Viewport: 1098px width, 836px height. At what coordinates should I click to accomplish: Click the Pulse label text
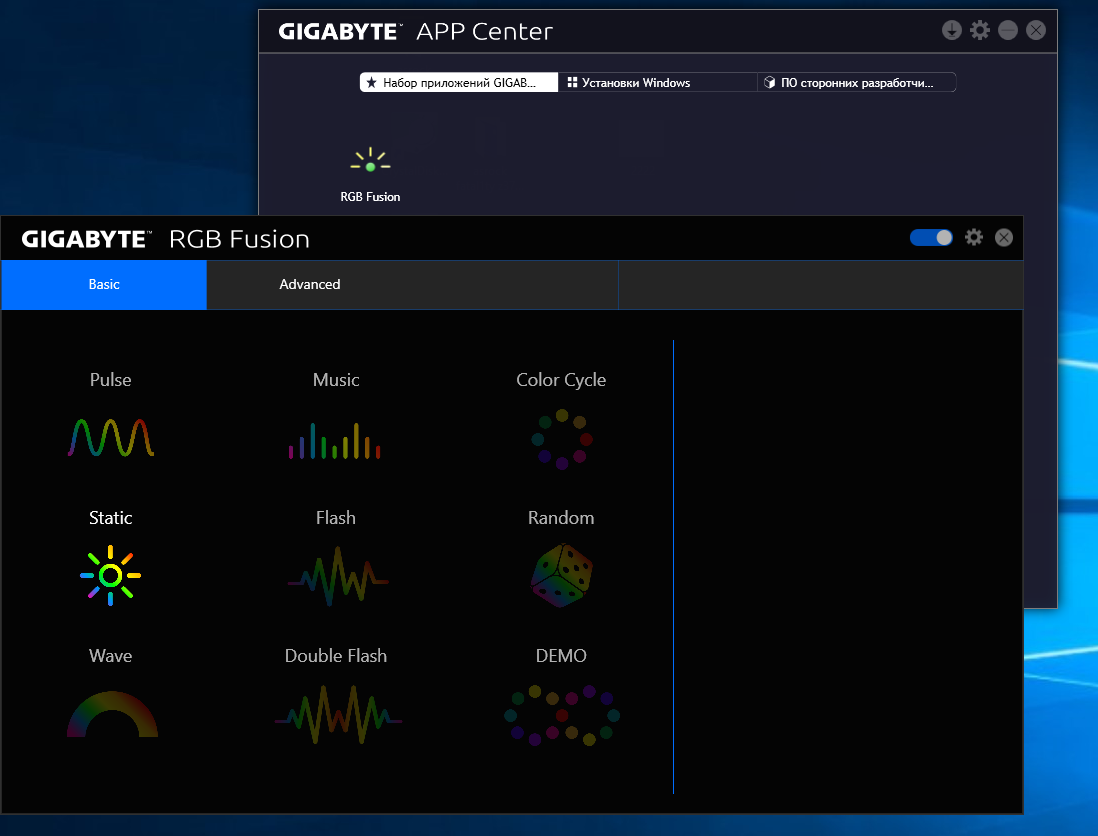pyautogui.click(x=111, y=379)
